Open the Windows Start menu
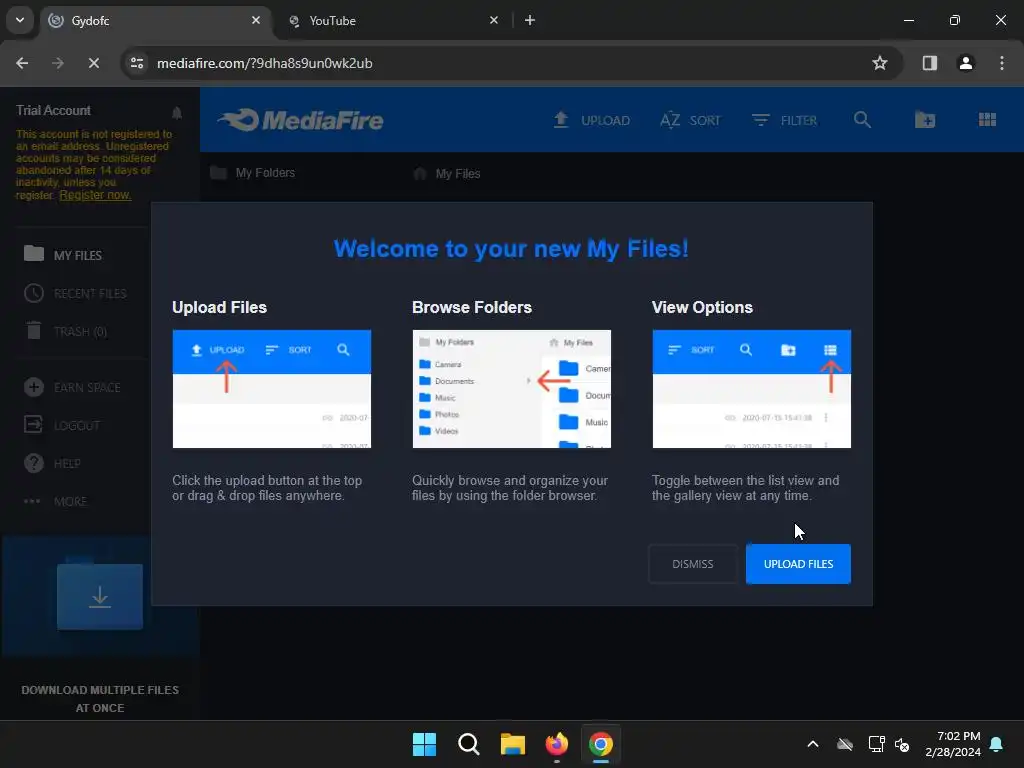This screenshot has height=768, width=1024. click(424, 744)
